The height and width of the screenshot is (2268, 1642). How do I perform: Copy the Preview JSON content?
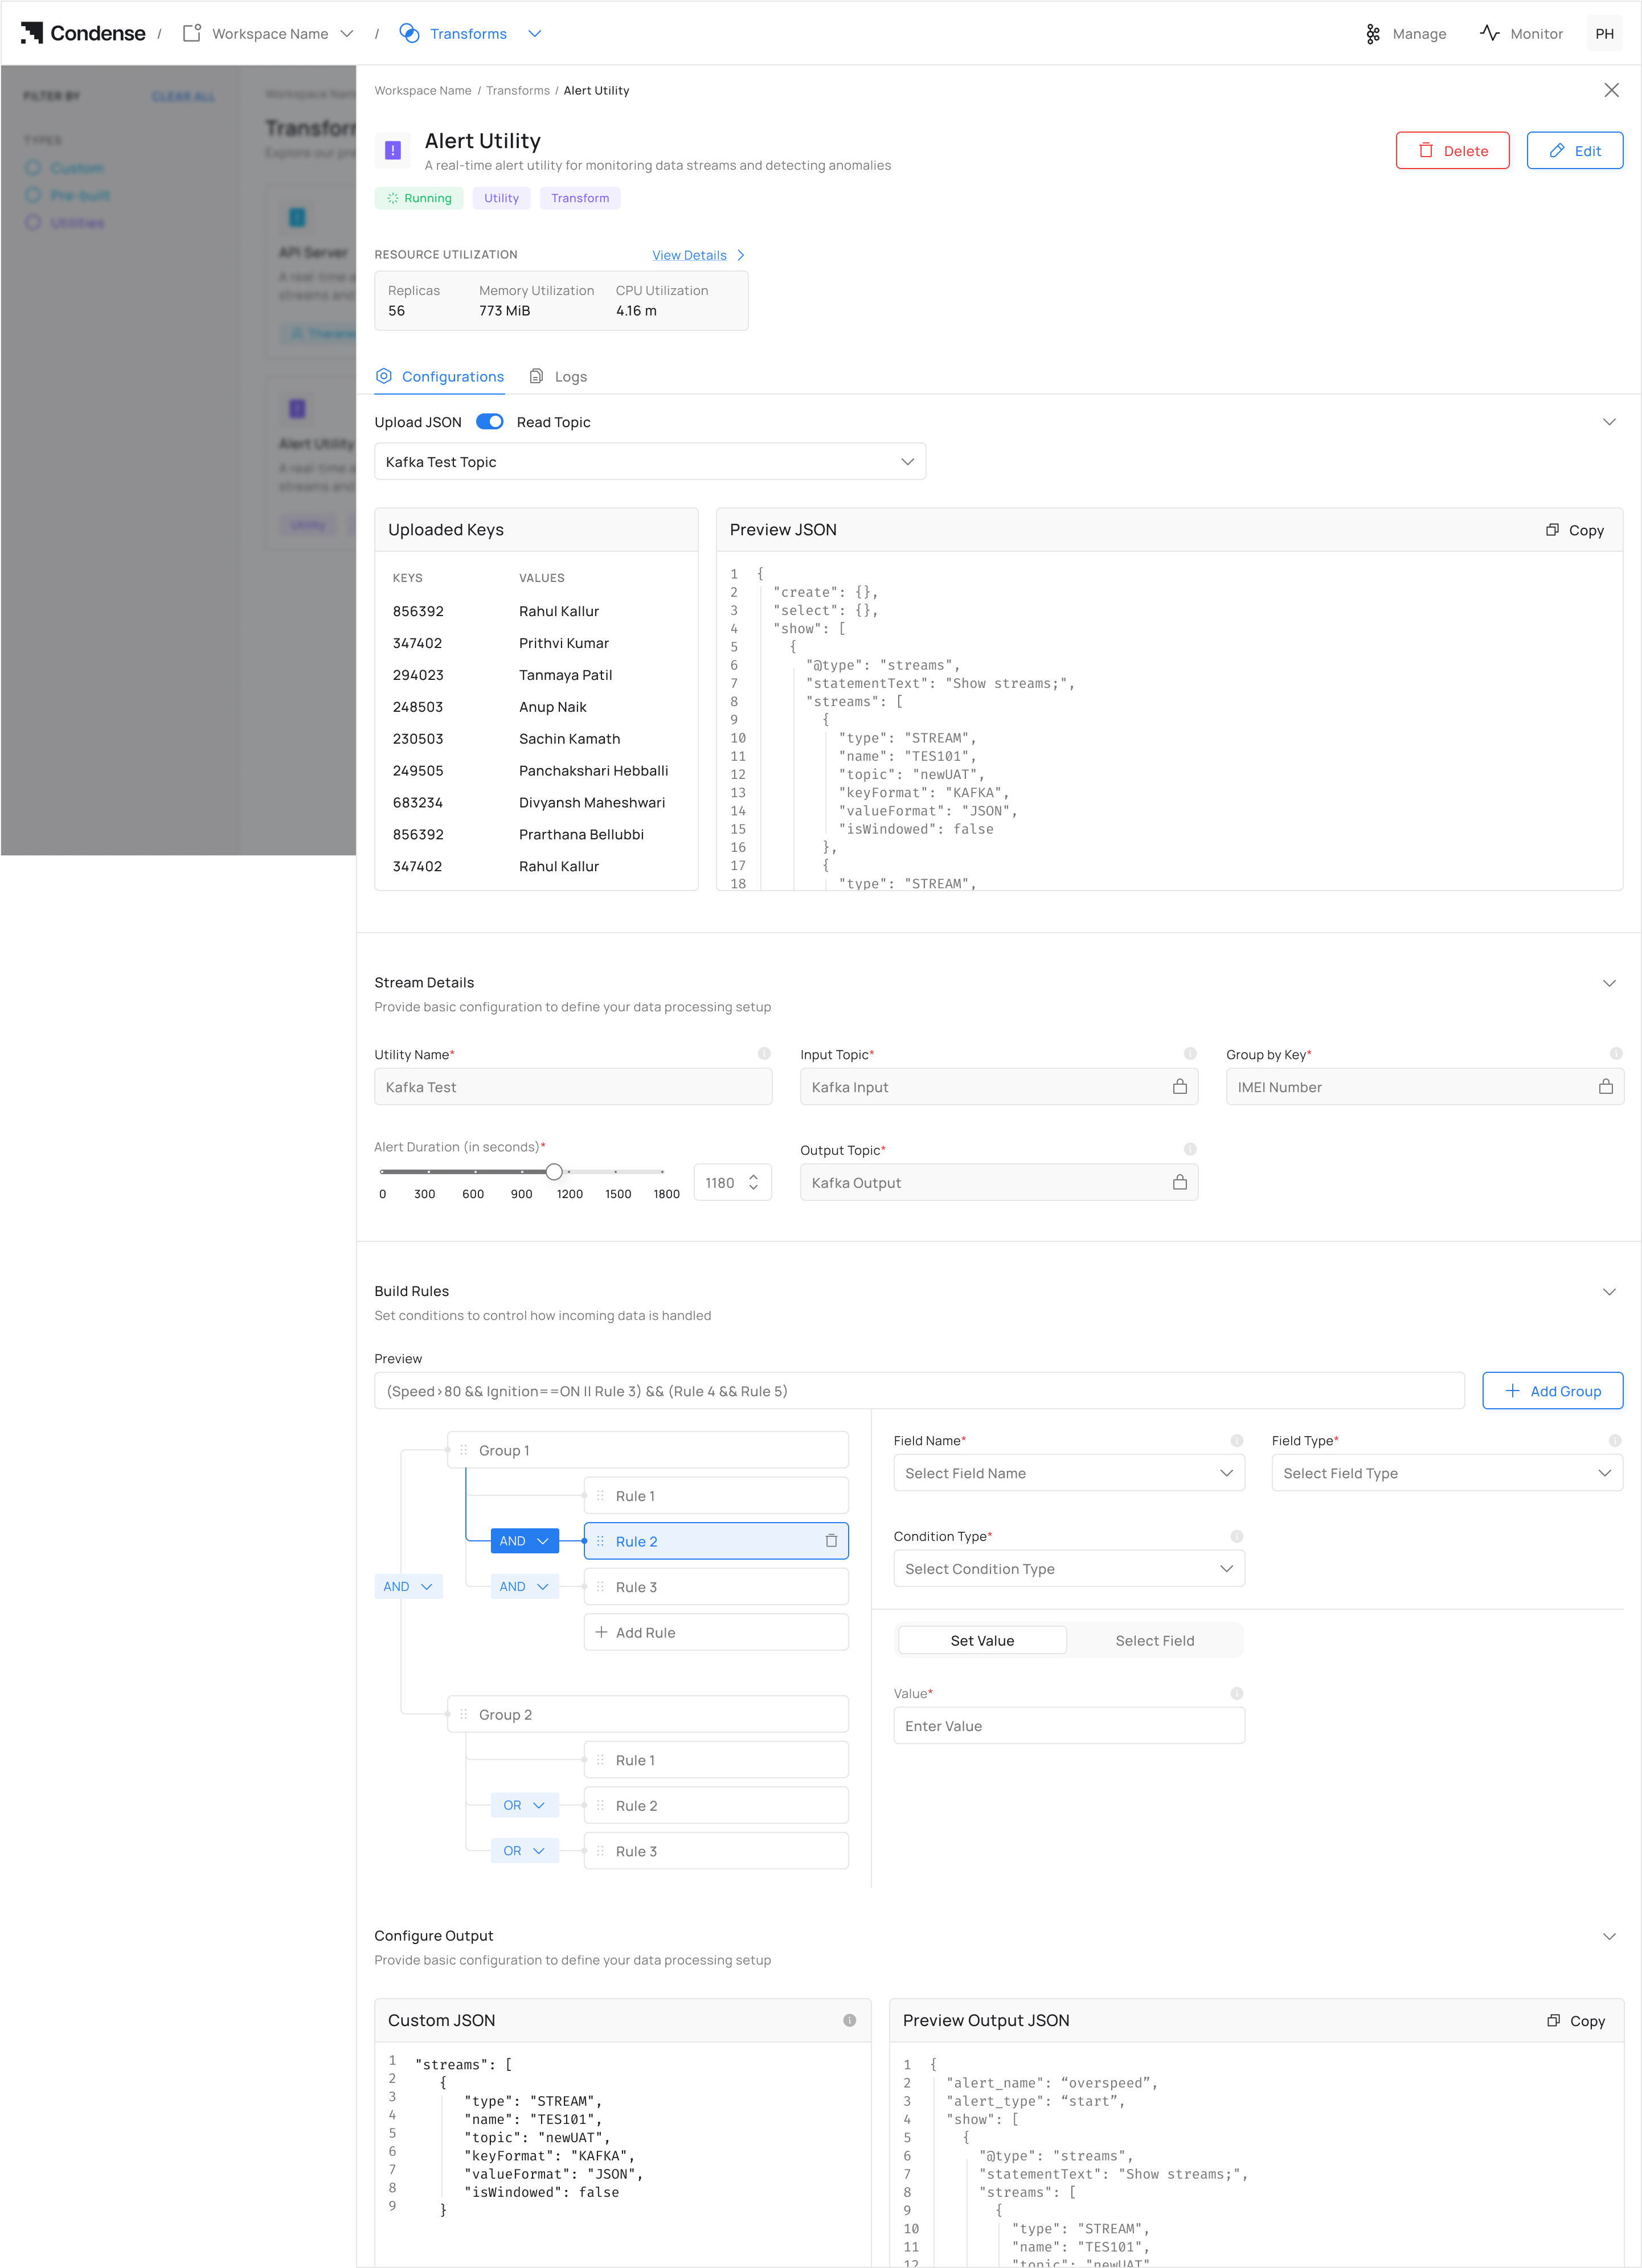point(1574,530)
